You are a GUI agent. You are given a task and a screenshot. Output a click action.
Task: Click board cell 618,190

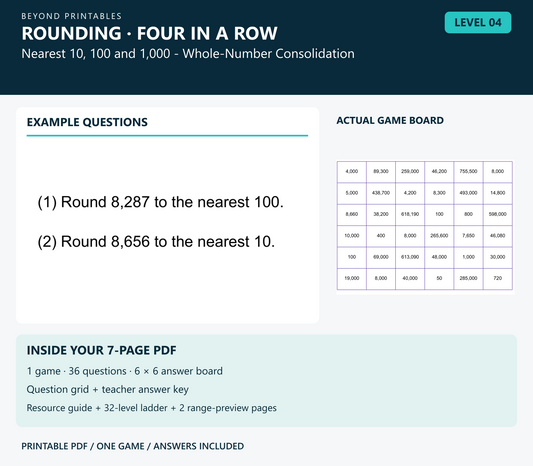410,214
